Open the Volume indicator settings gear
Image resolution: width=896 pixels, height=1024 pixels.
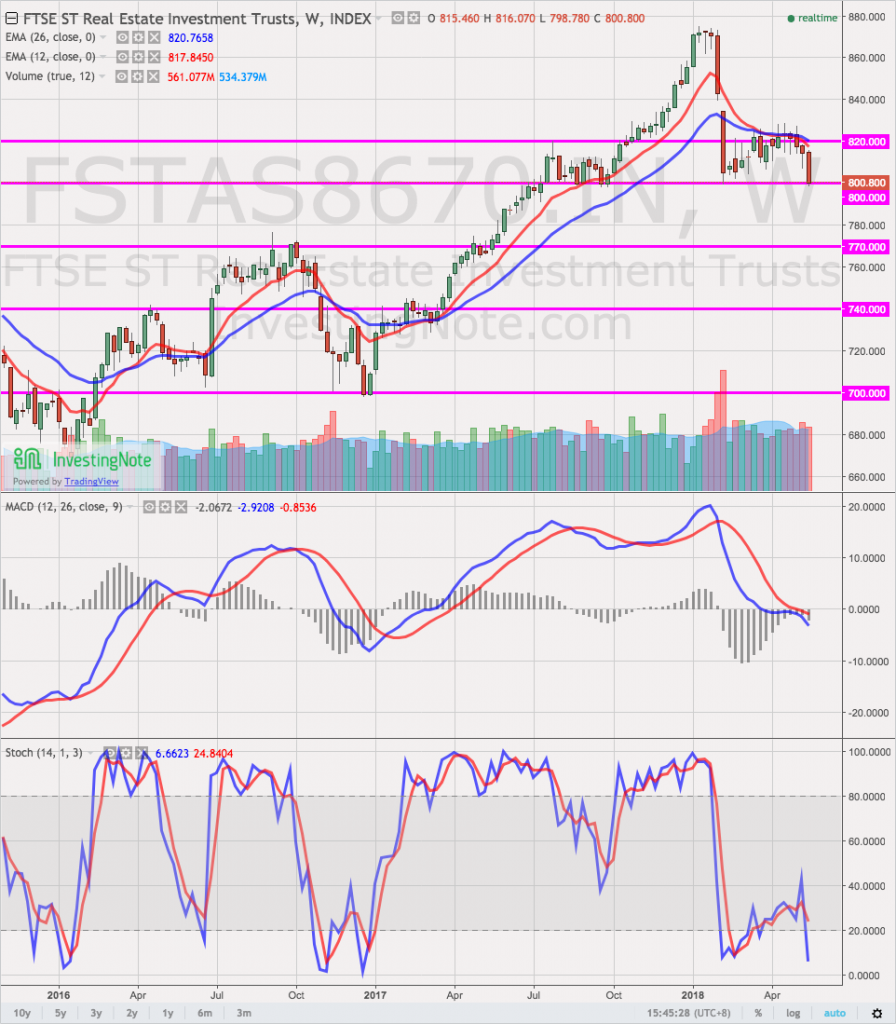pyautogui.click(x=138, y=77)
